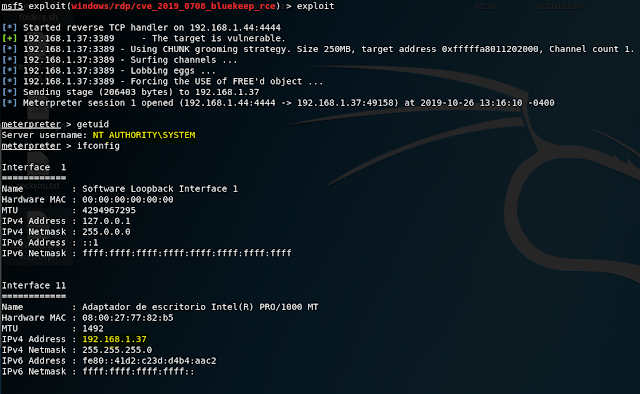Click IPv4 address 127.0.0.1
Viewport: 640px width, 394px height.
pos(106,221)
